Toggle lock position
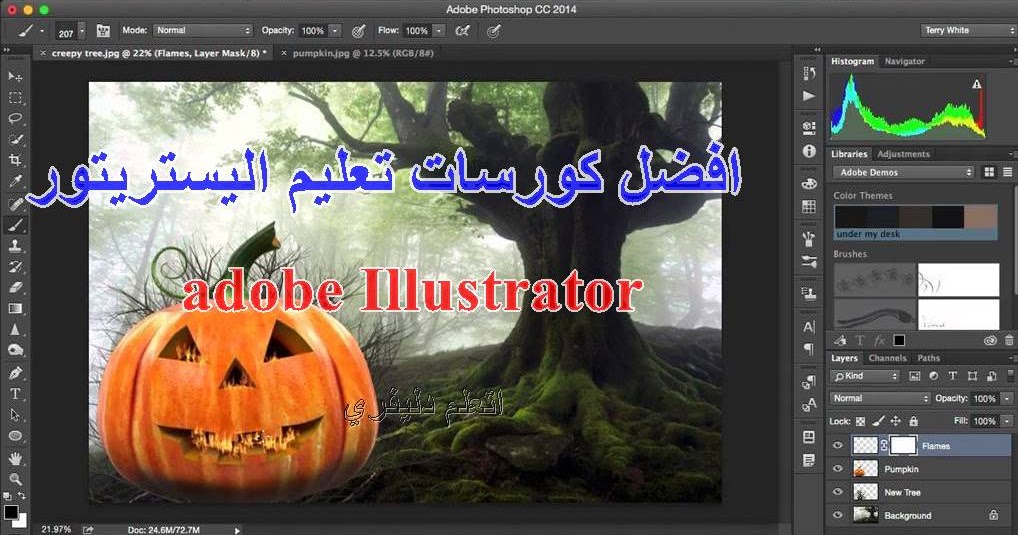The width and height of the screenshot is (1018, 535). pyautogui.click(x=895, y=421)
